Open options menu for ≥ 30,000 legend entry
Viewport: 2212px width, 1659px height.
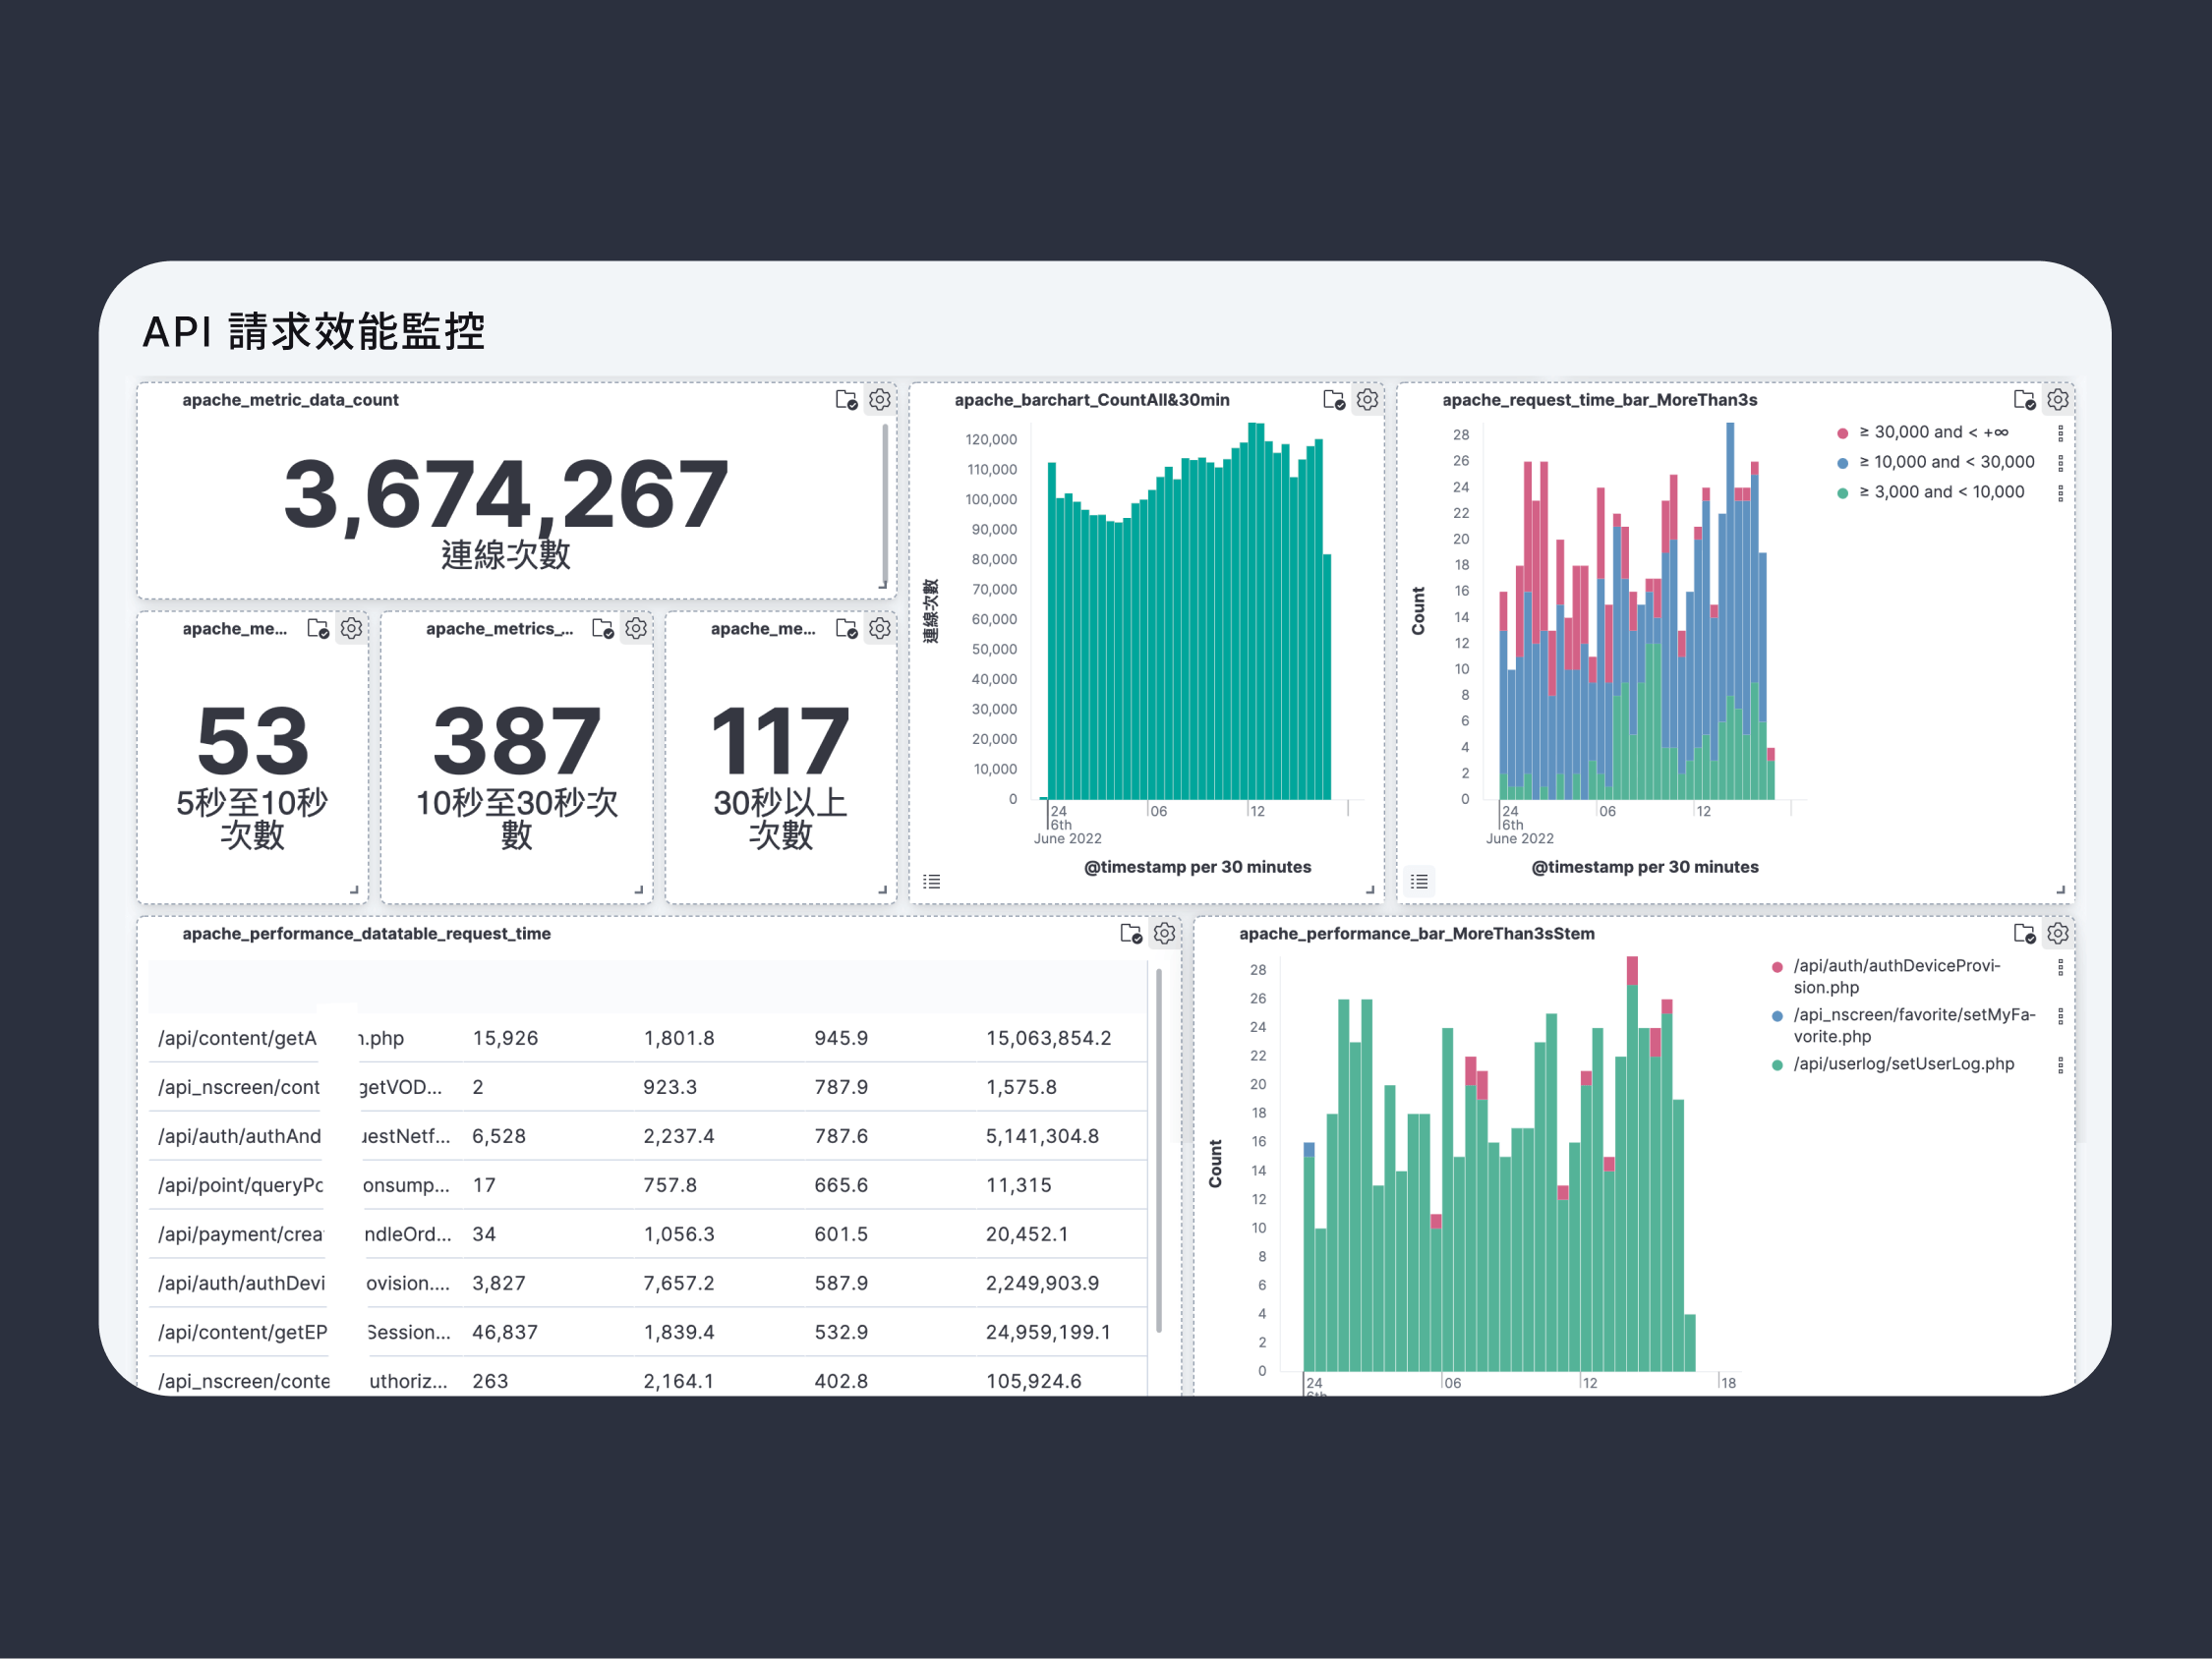pos(2060,433)
